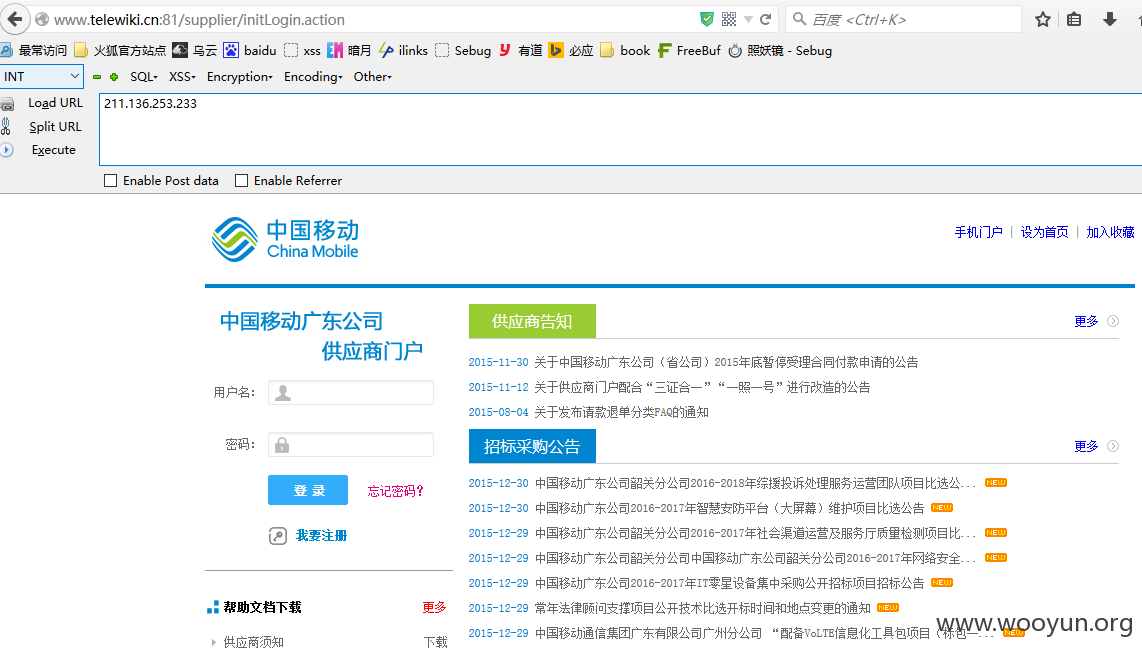Image resolution: width=1142 pixels, height=652 pixels.
Task: Open notice about 三证合一 一照一号 改造
Action: (x=702, y=388)
